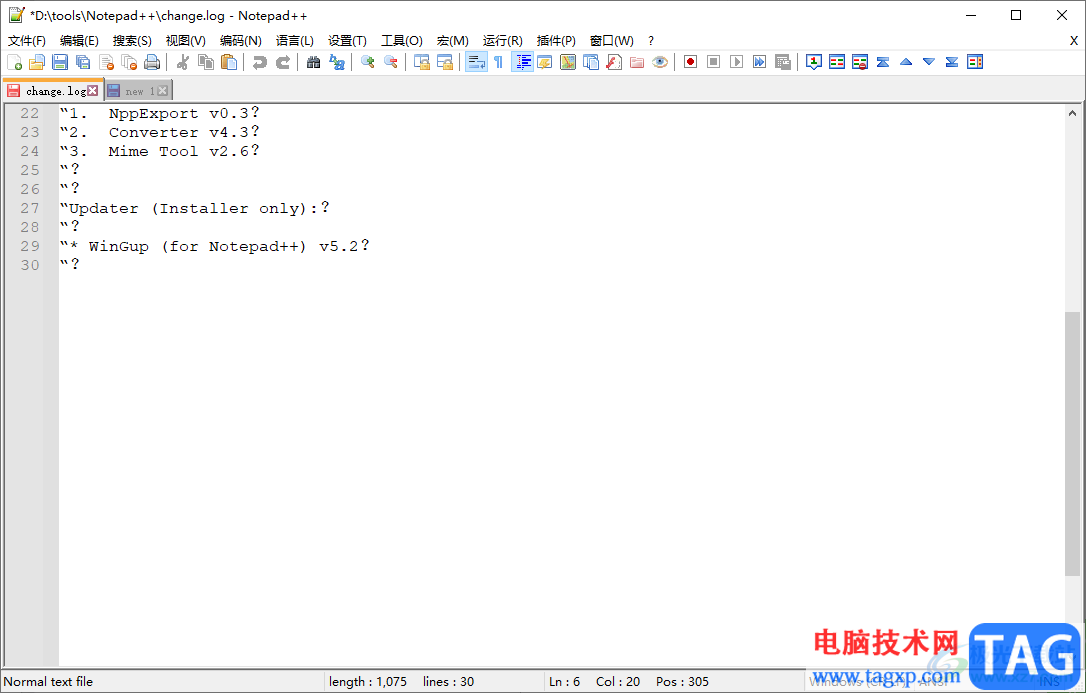Run the macro multiple times with the double-arrow icon
Viewport: 1086px width, 693px height.
(x=760, y=62)
